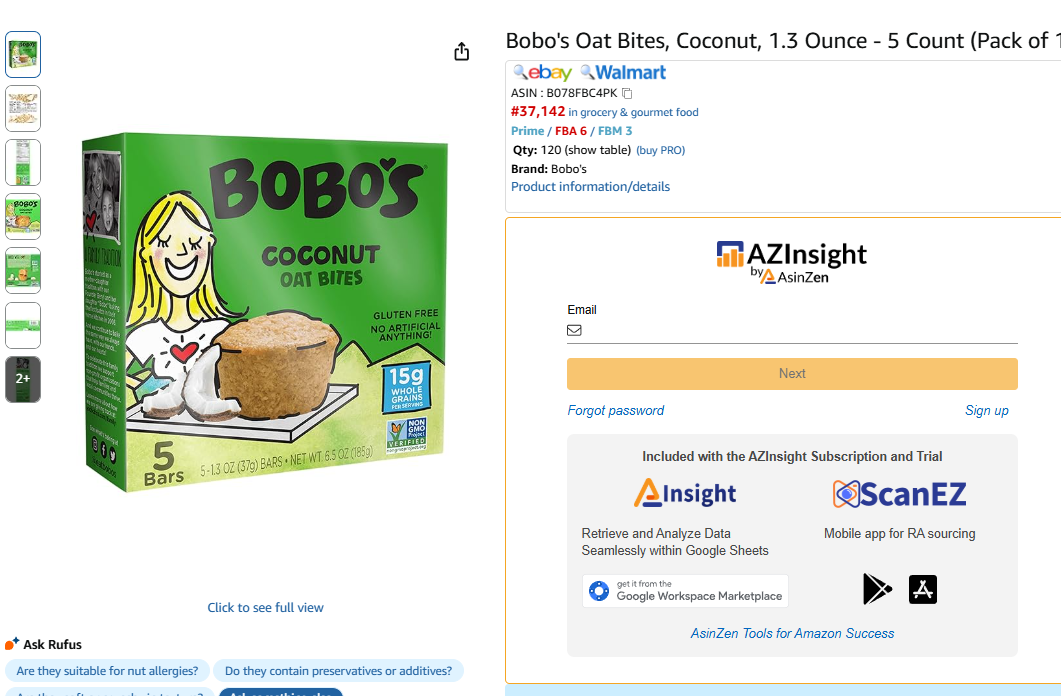Click the Insight logo for Google Sheets
This screenshot has width=1061, height=696.
(x=685, y=493)
